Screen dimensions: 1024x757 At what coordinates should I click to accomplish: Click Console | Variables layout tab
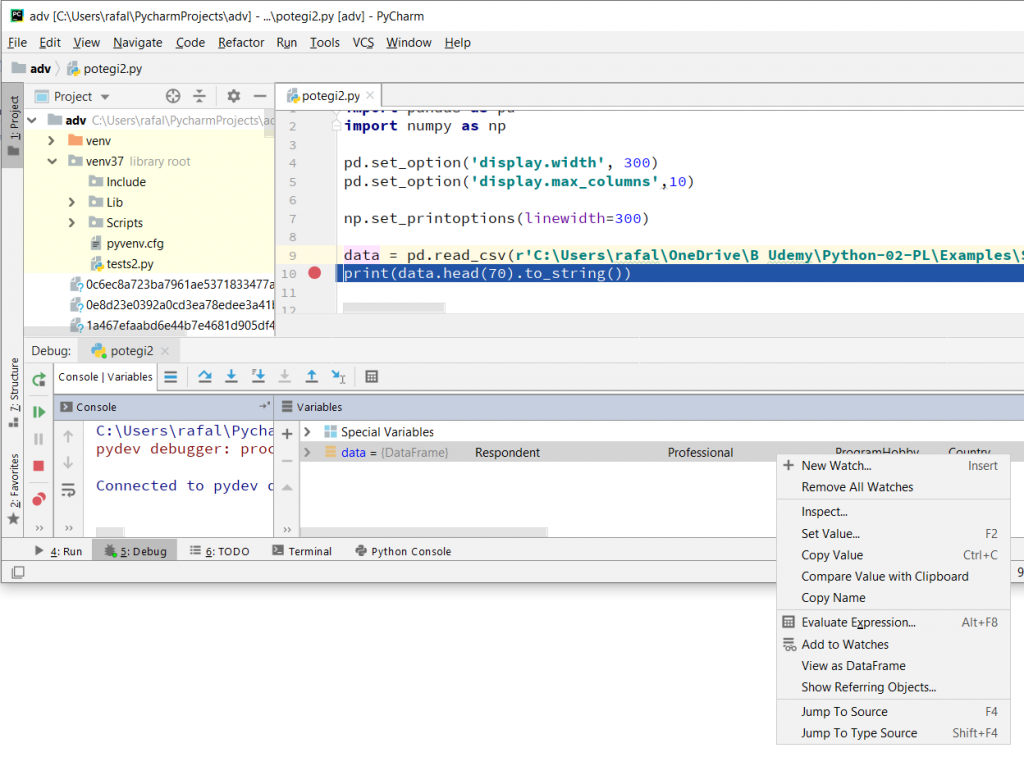point(105,377)
